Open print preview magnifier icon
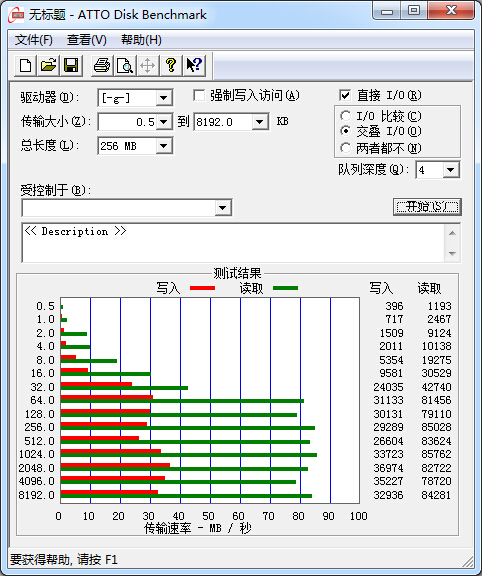Viewport: 482px width, 576px height. coord(125,65)
